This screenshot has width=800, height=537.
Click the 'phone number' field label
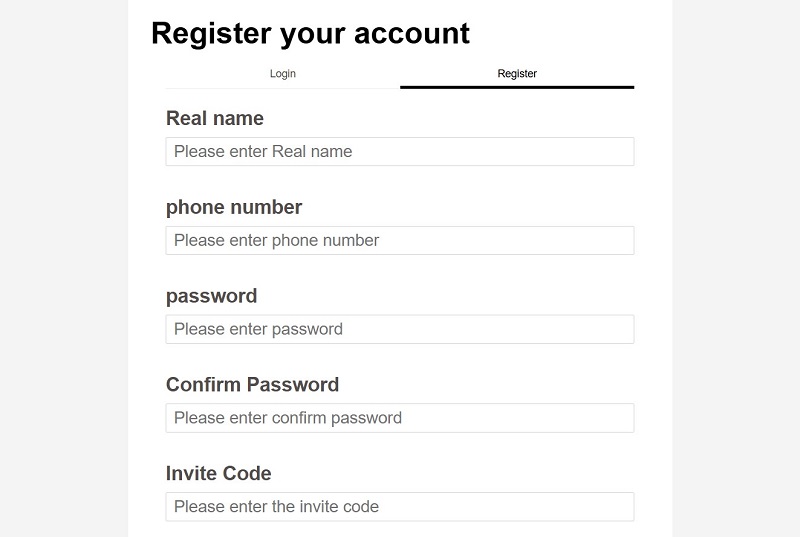tap(234, 207)
